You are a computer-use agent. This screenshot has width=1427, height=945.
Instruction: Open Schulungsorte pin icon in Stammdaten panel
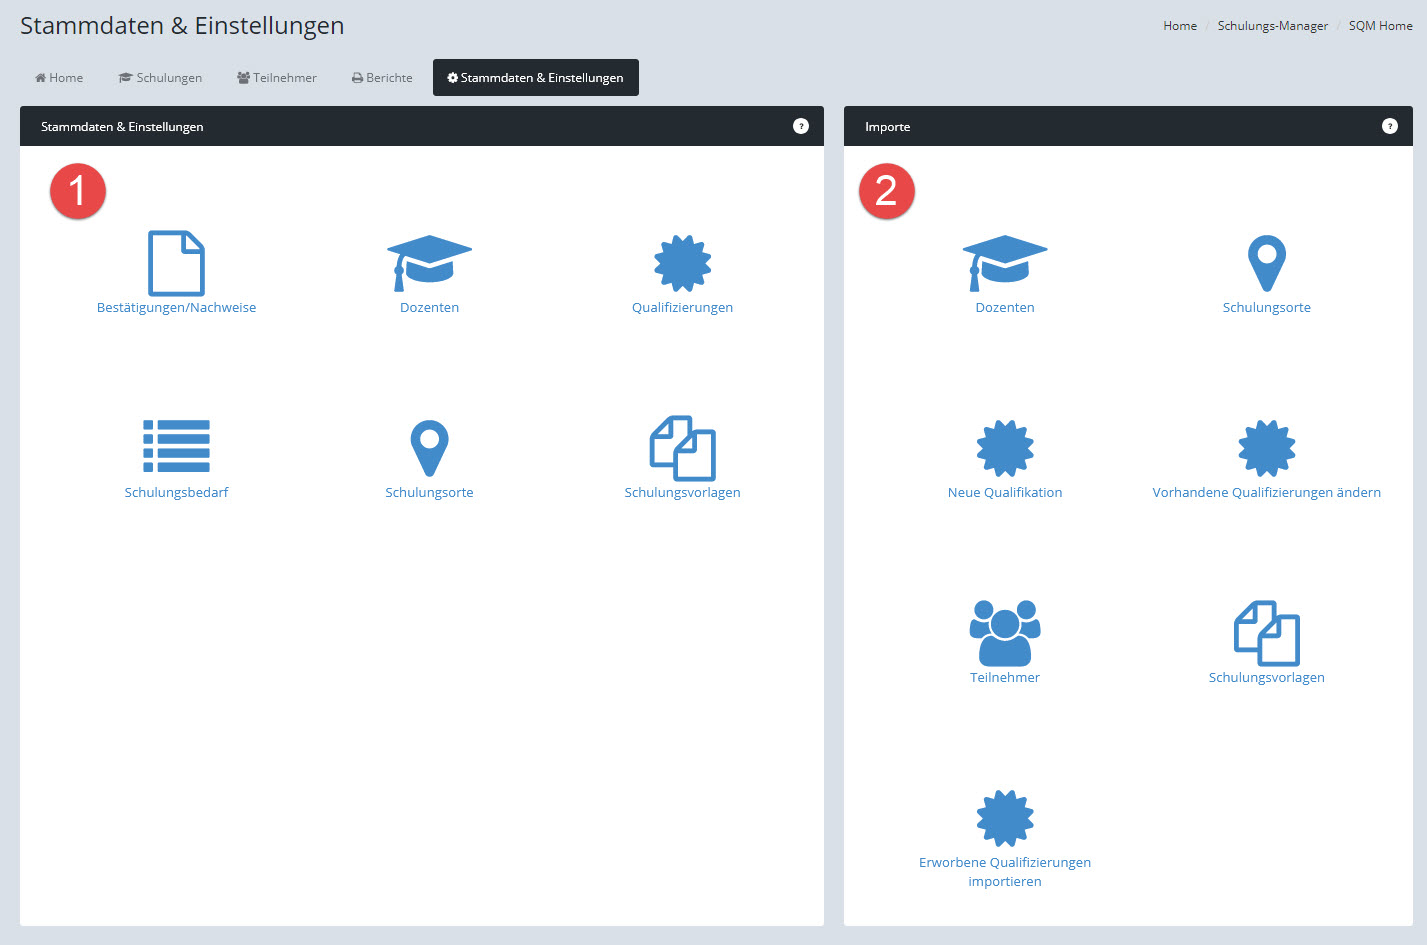429,447
